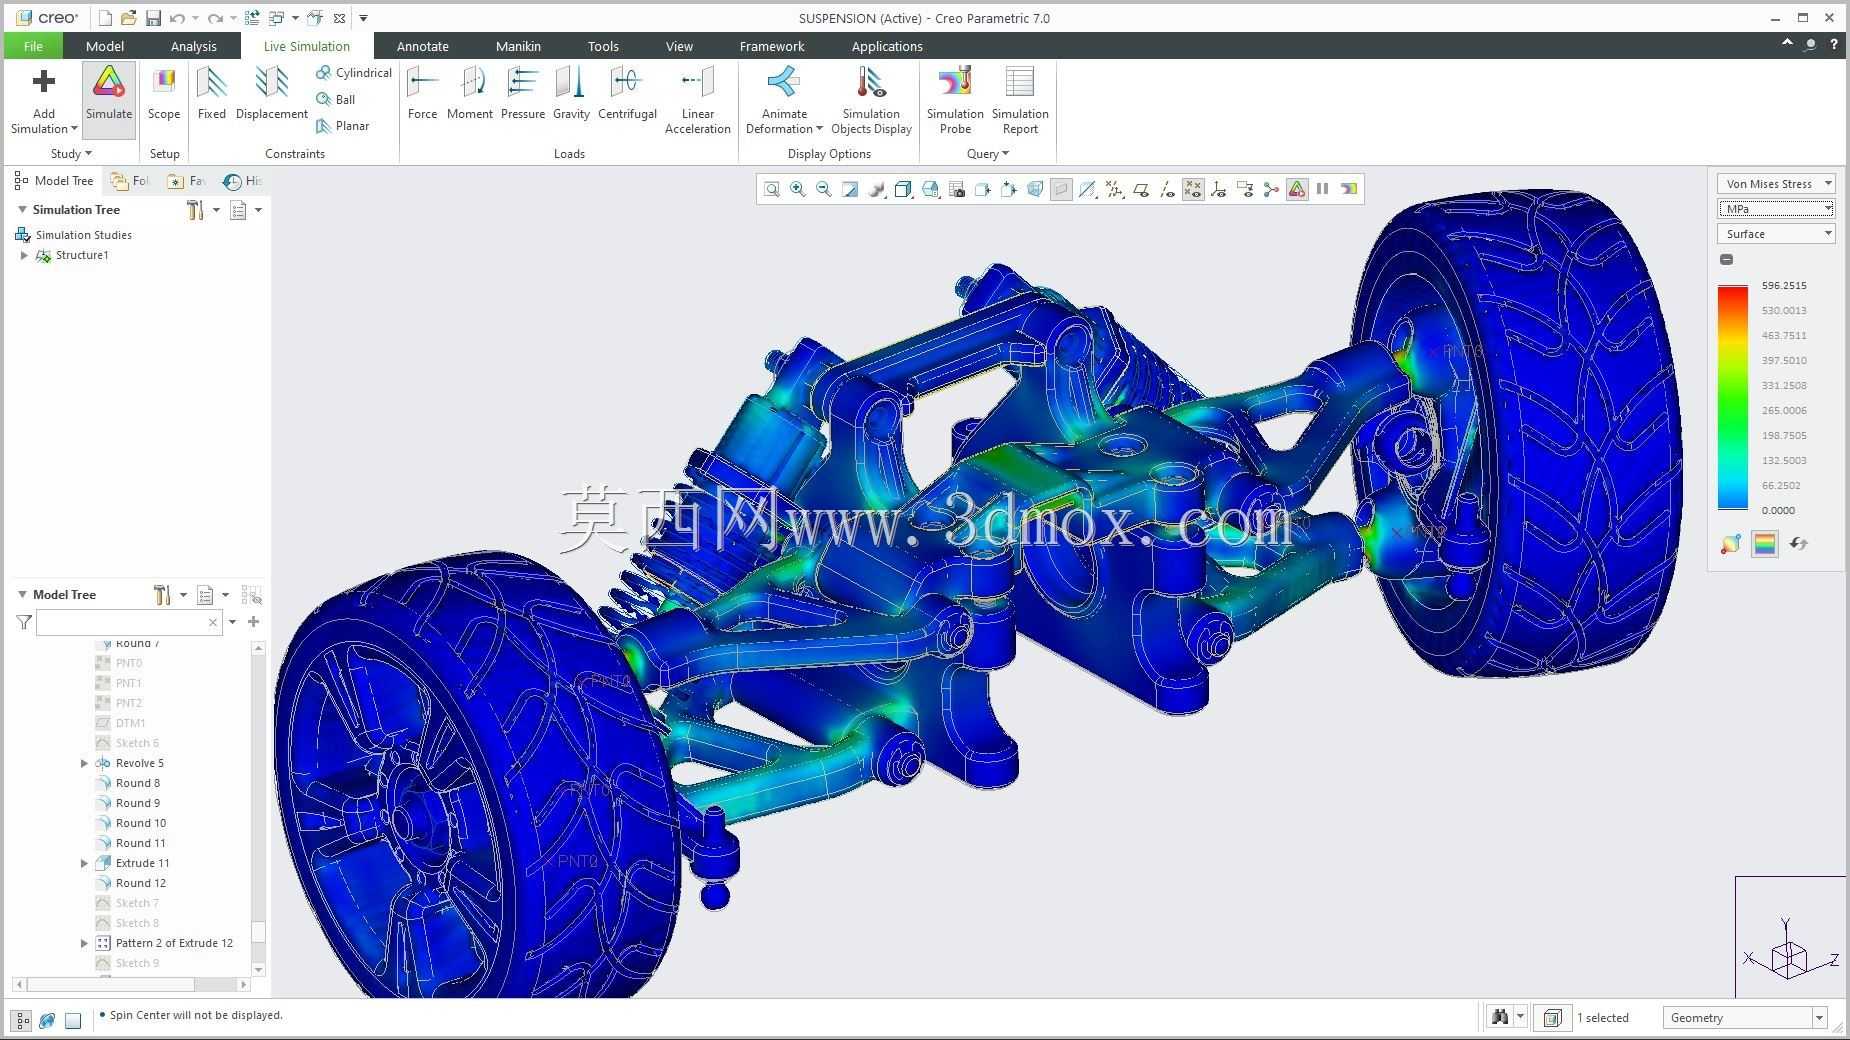
Task: Switch to the Applications ribbon tab
Action: (x=887, y=46)
